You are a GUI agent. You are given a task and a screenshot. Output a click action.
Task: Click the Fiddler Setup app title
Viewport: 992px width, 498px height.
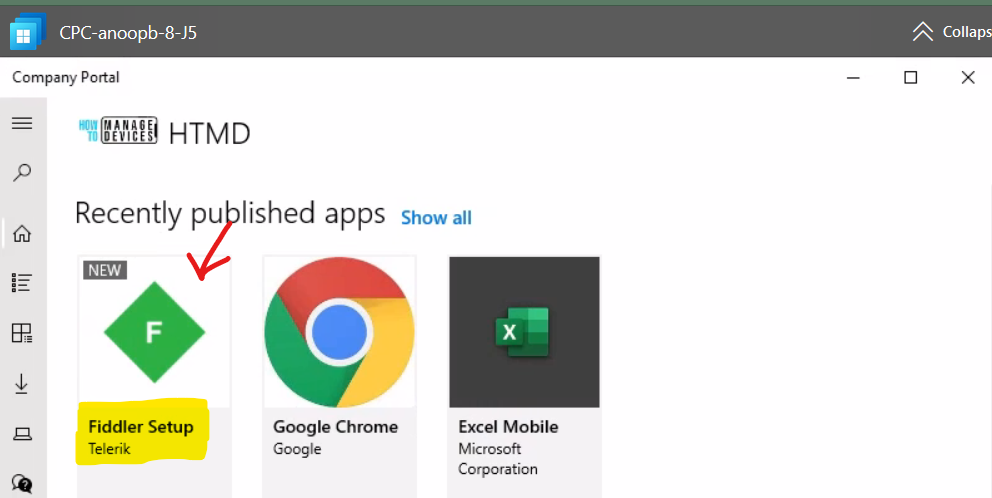141,426
